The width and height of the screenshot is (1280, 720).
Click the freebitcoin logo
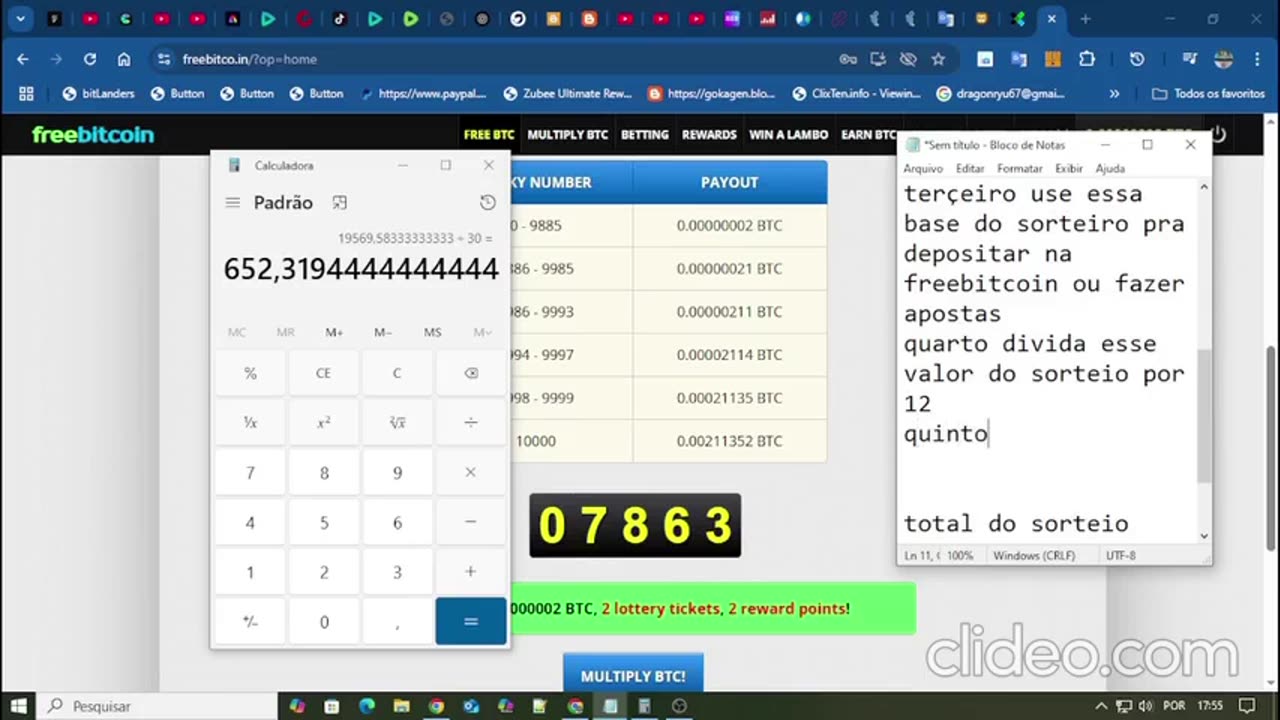tap(93, 135)
